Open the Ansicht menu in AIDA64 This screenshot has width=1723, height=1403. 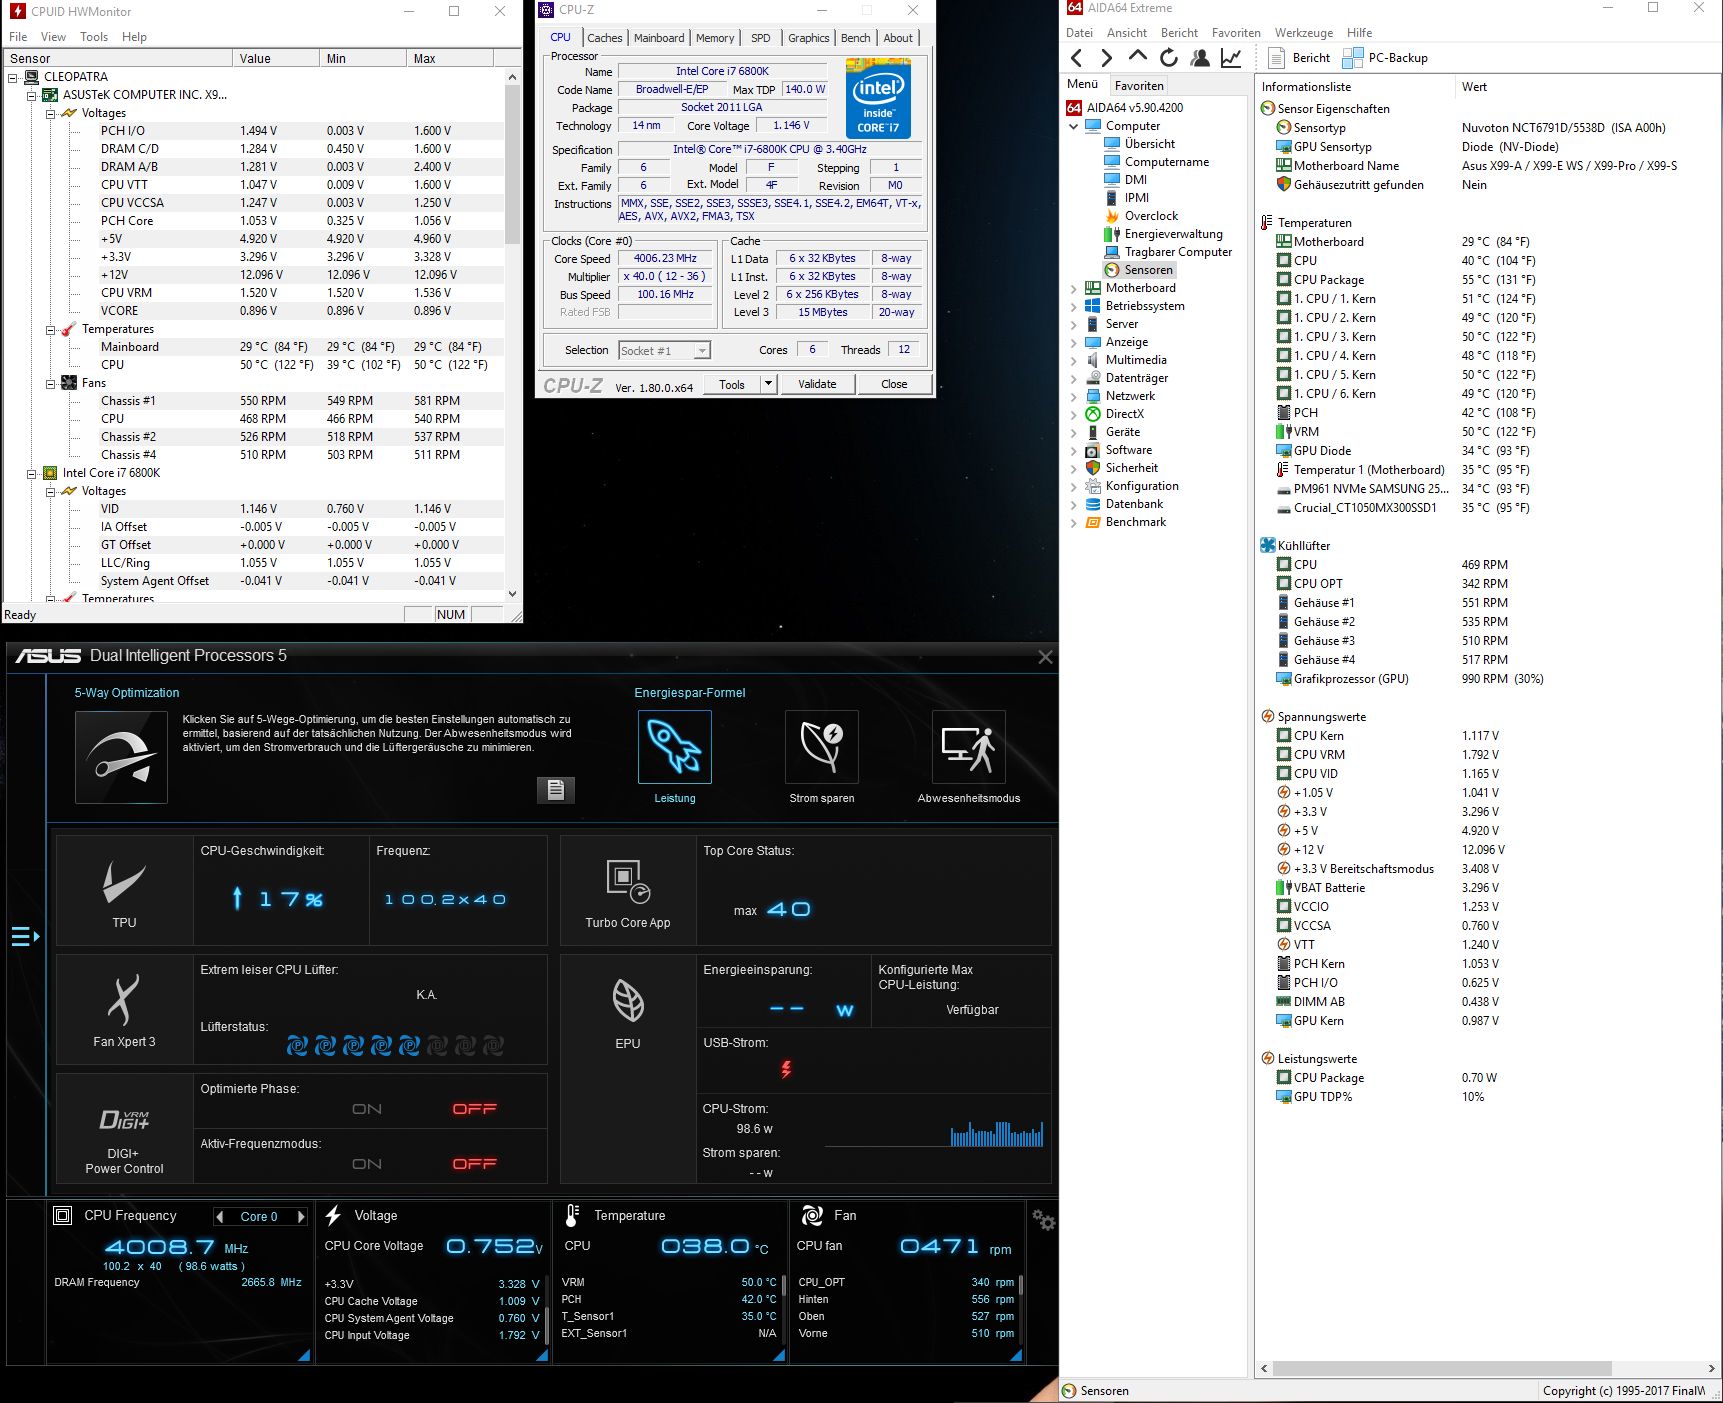pos(1127,33)
